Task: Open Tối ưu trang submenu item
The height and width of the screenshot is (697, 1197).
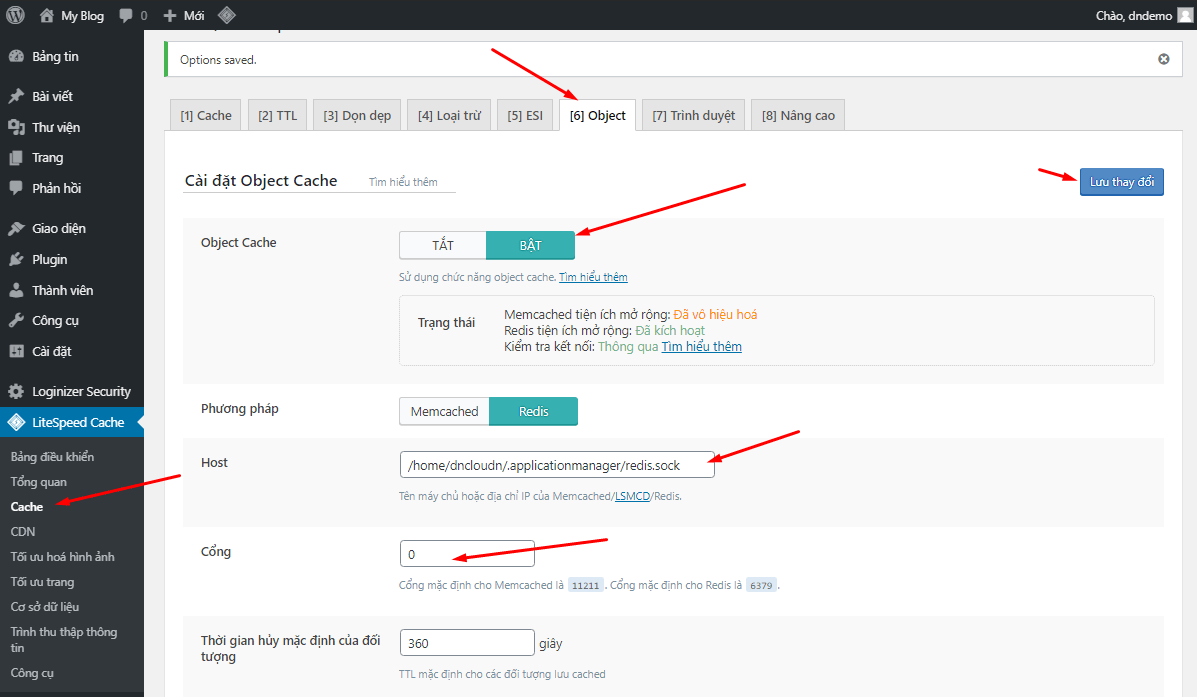Action: [43, 582]
